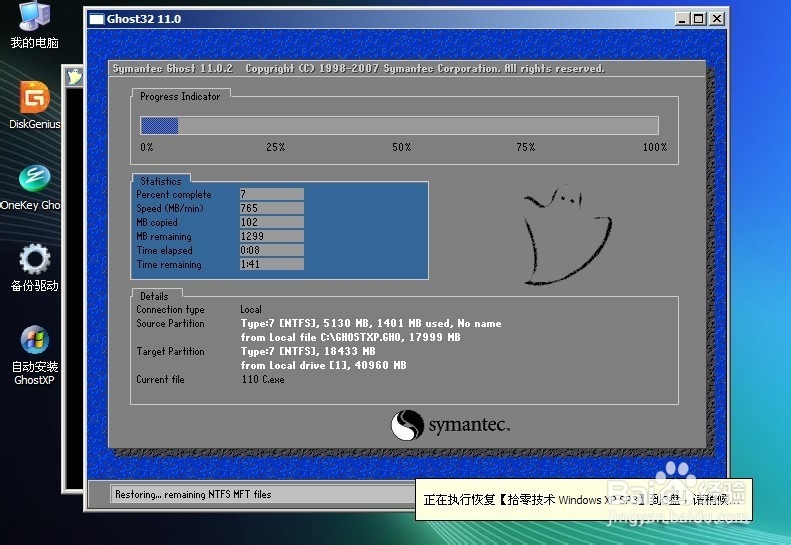Click the restore progress bar

(399, 126)
